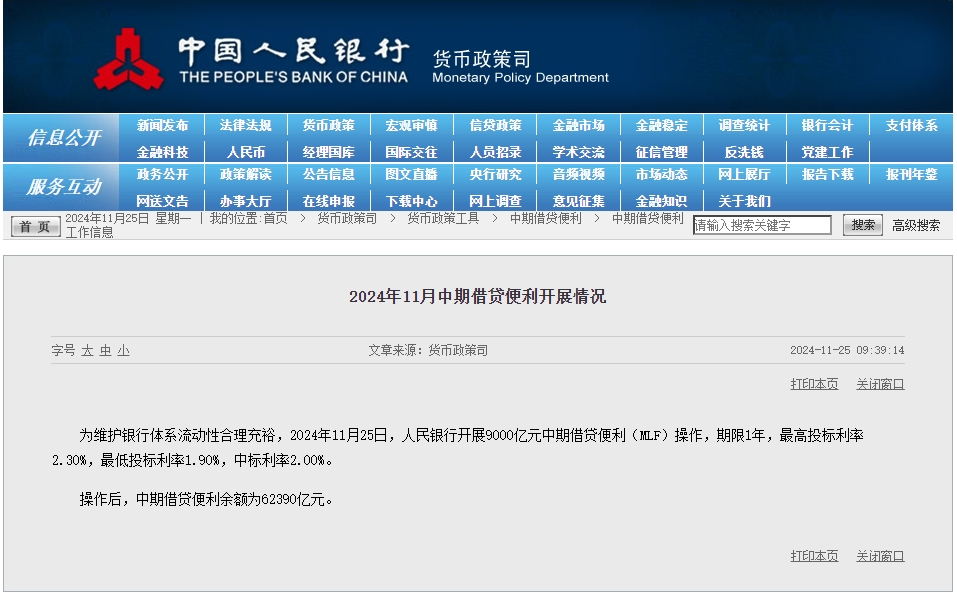Open 音频视频 menu item

pyautogui.click(x=578, y=175)
